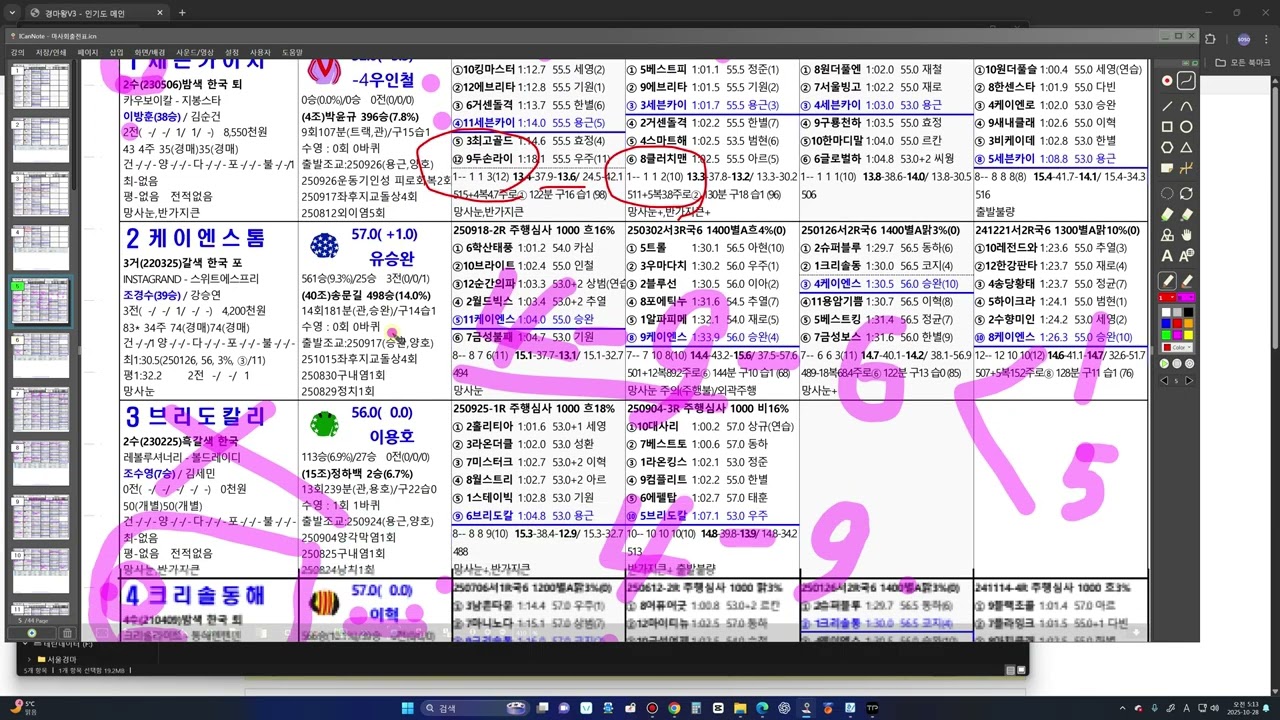
Task: Select the lasso selection tool
Action: click(x=1167, y=194)
